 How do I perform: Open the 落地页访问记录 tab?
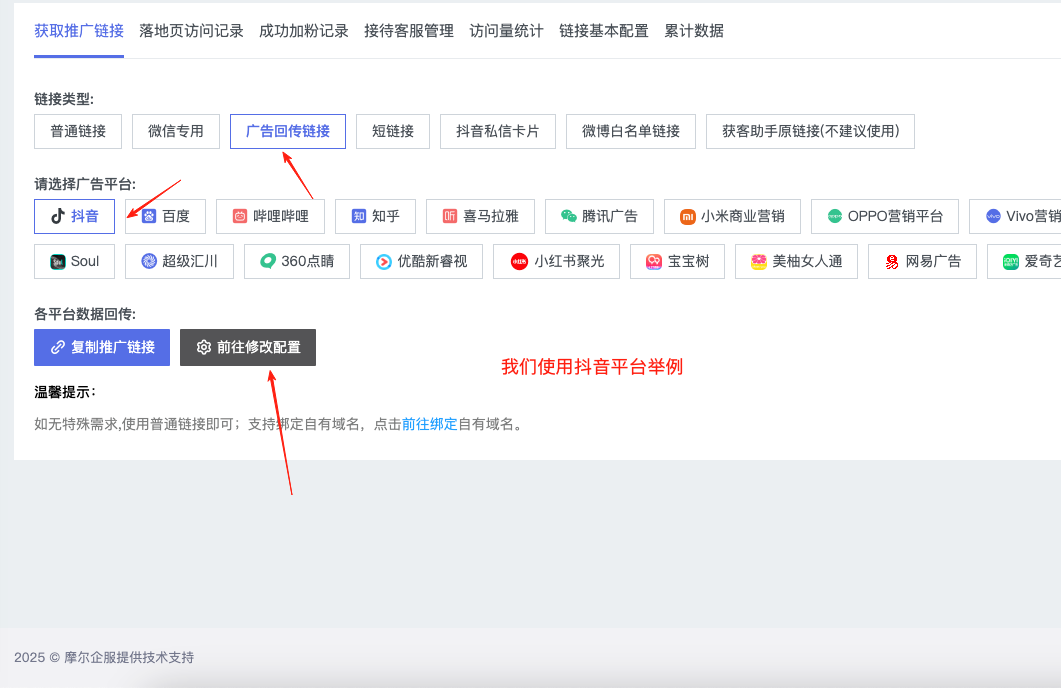191,30
